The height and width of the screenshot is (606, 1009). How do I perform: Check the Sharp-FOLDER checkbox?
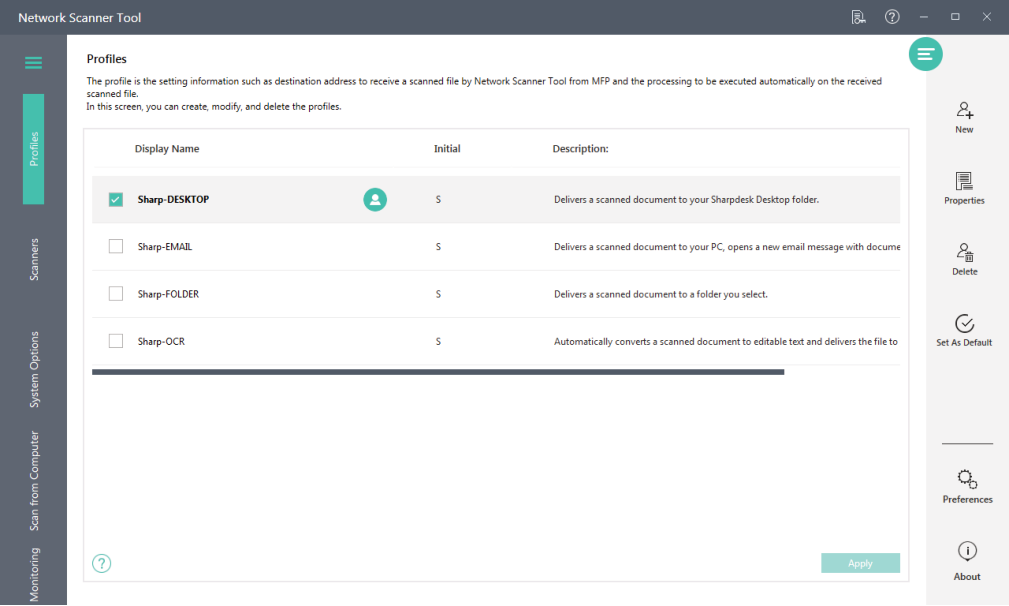click(116, 294)
